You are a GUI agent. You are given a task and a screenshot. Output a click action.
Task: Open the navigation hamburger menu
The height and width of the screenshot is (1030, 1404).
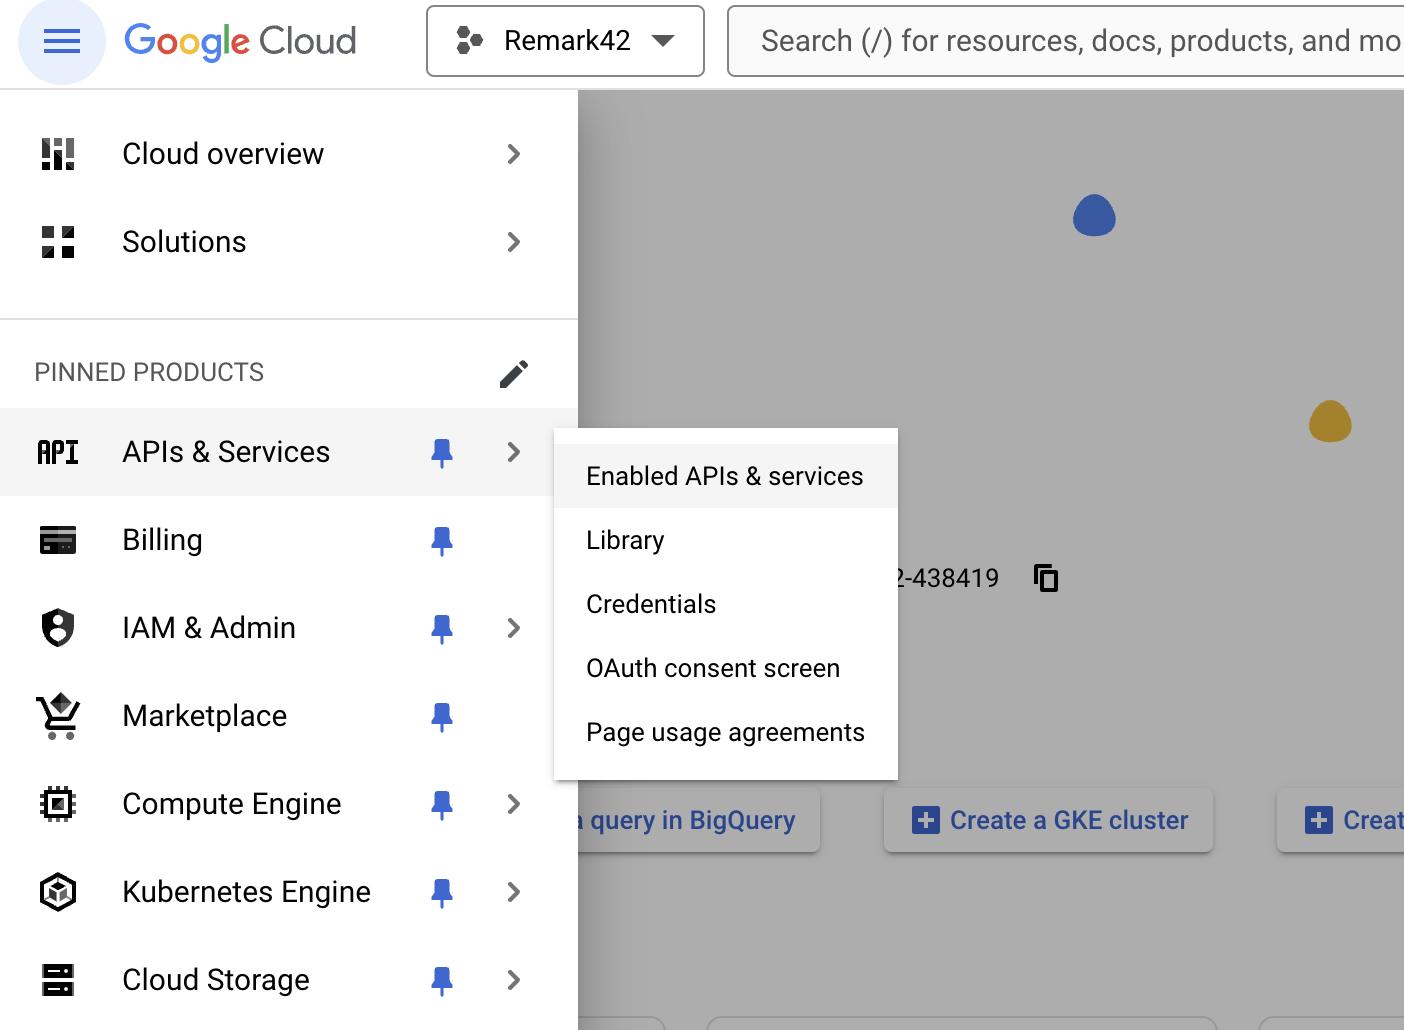(x=60, y=41)
